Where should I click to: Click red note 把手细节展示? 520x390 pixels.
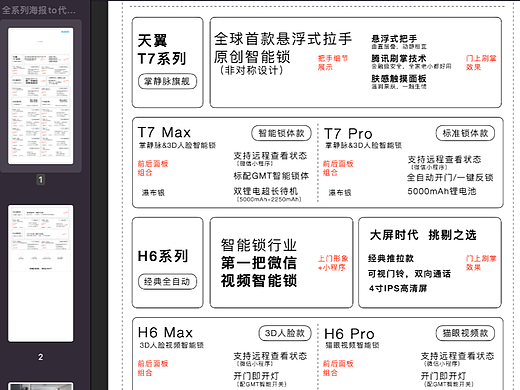point(332,63)
